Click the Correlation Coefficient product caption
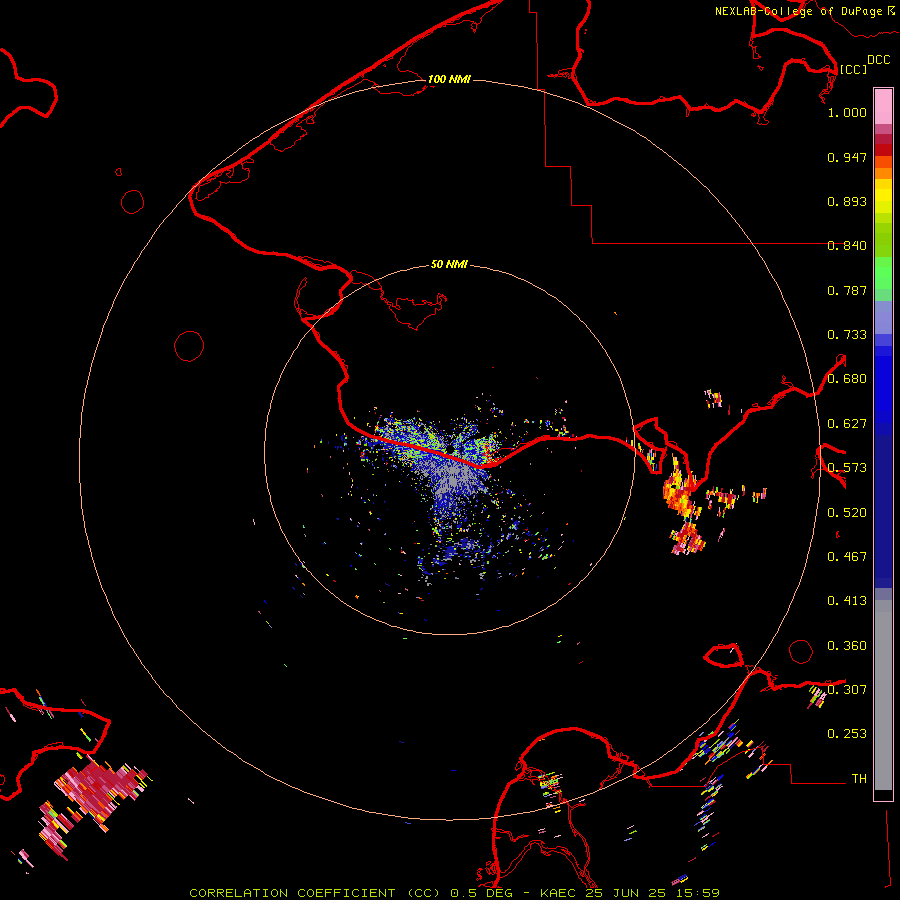This screenshot has width=900, height=900. point(454,893)
